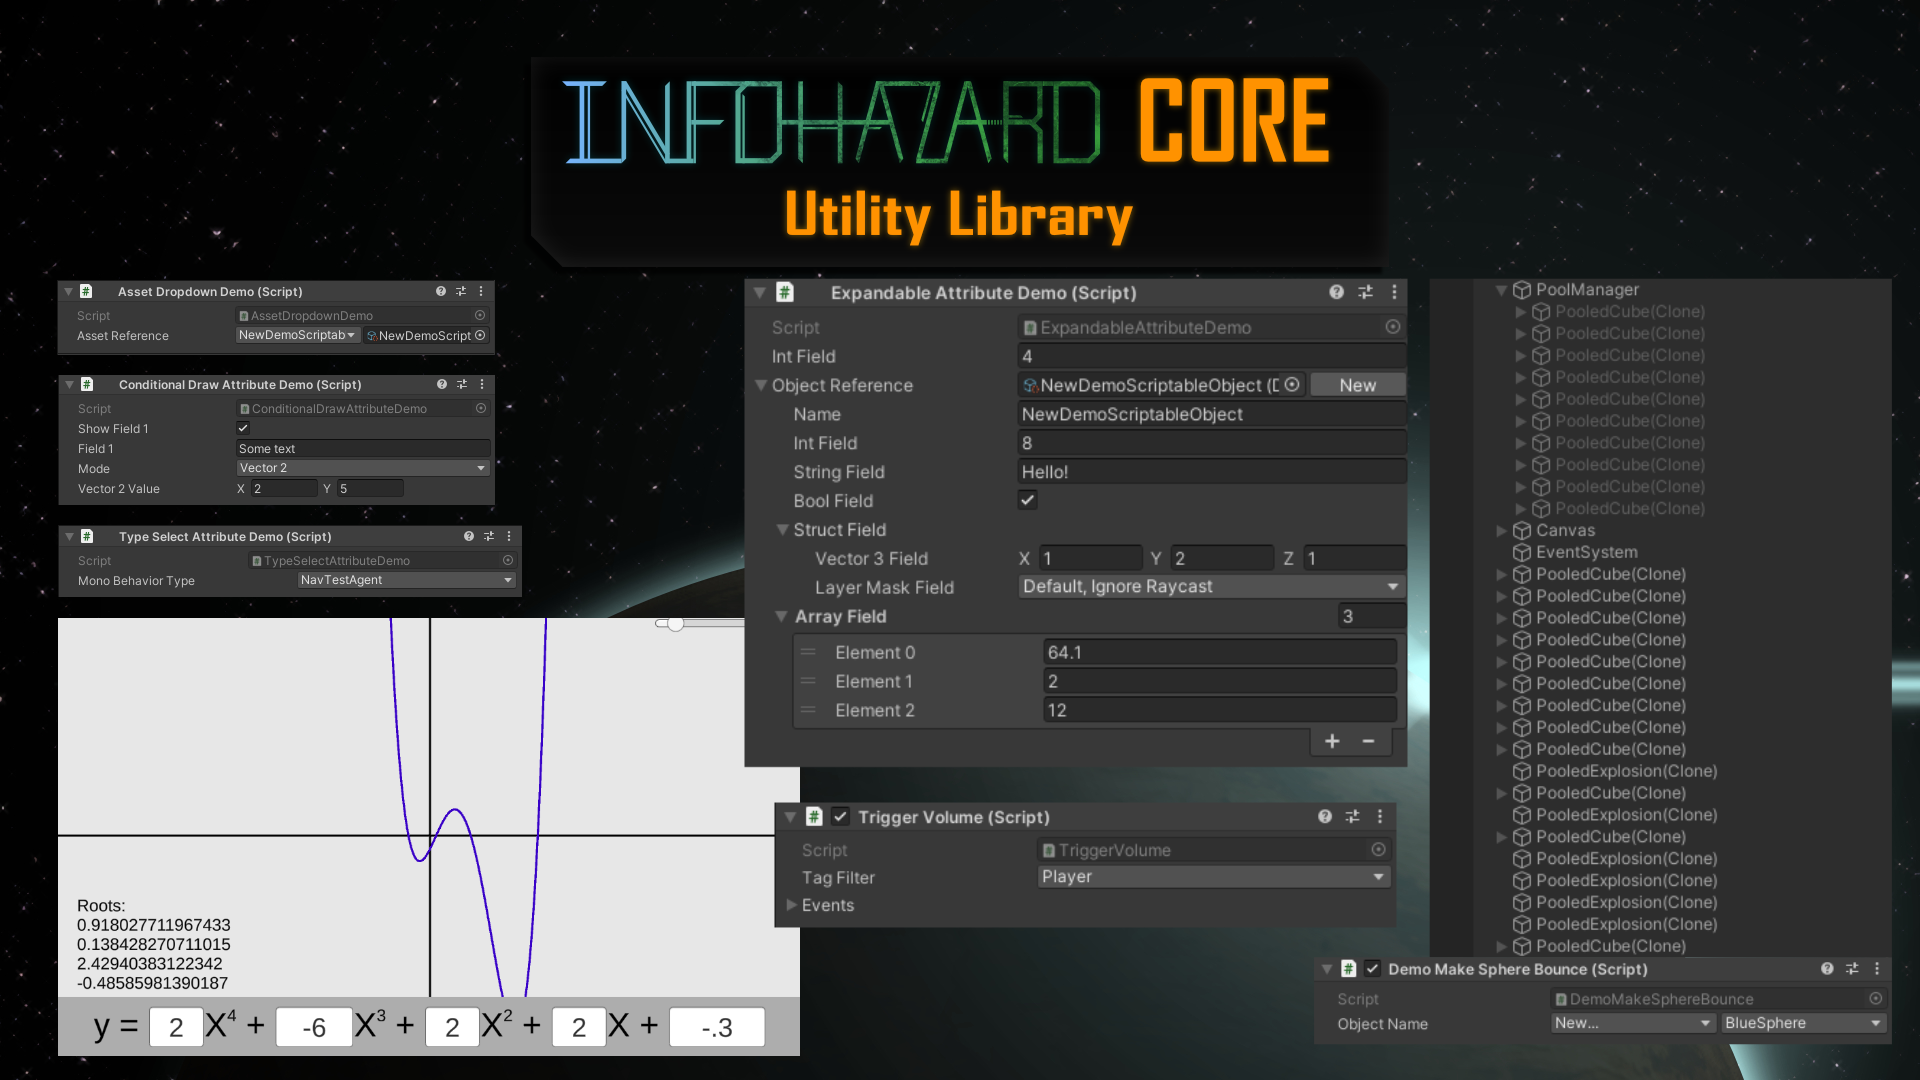
Task: Toggle the Bool Field checkbox
Action: tap(1027, 500)
